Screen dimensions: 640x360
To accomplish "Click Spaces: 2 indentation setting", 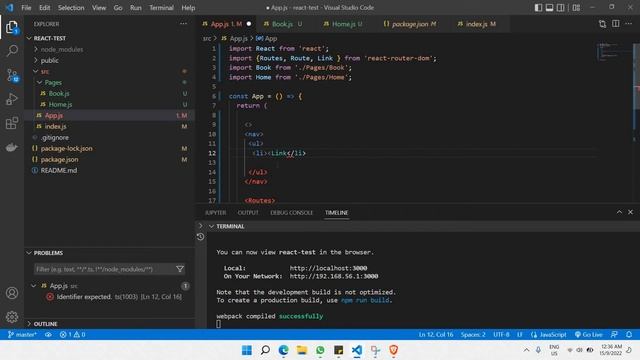I will click(473, 334).
